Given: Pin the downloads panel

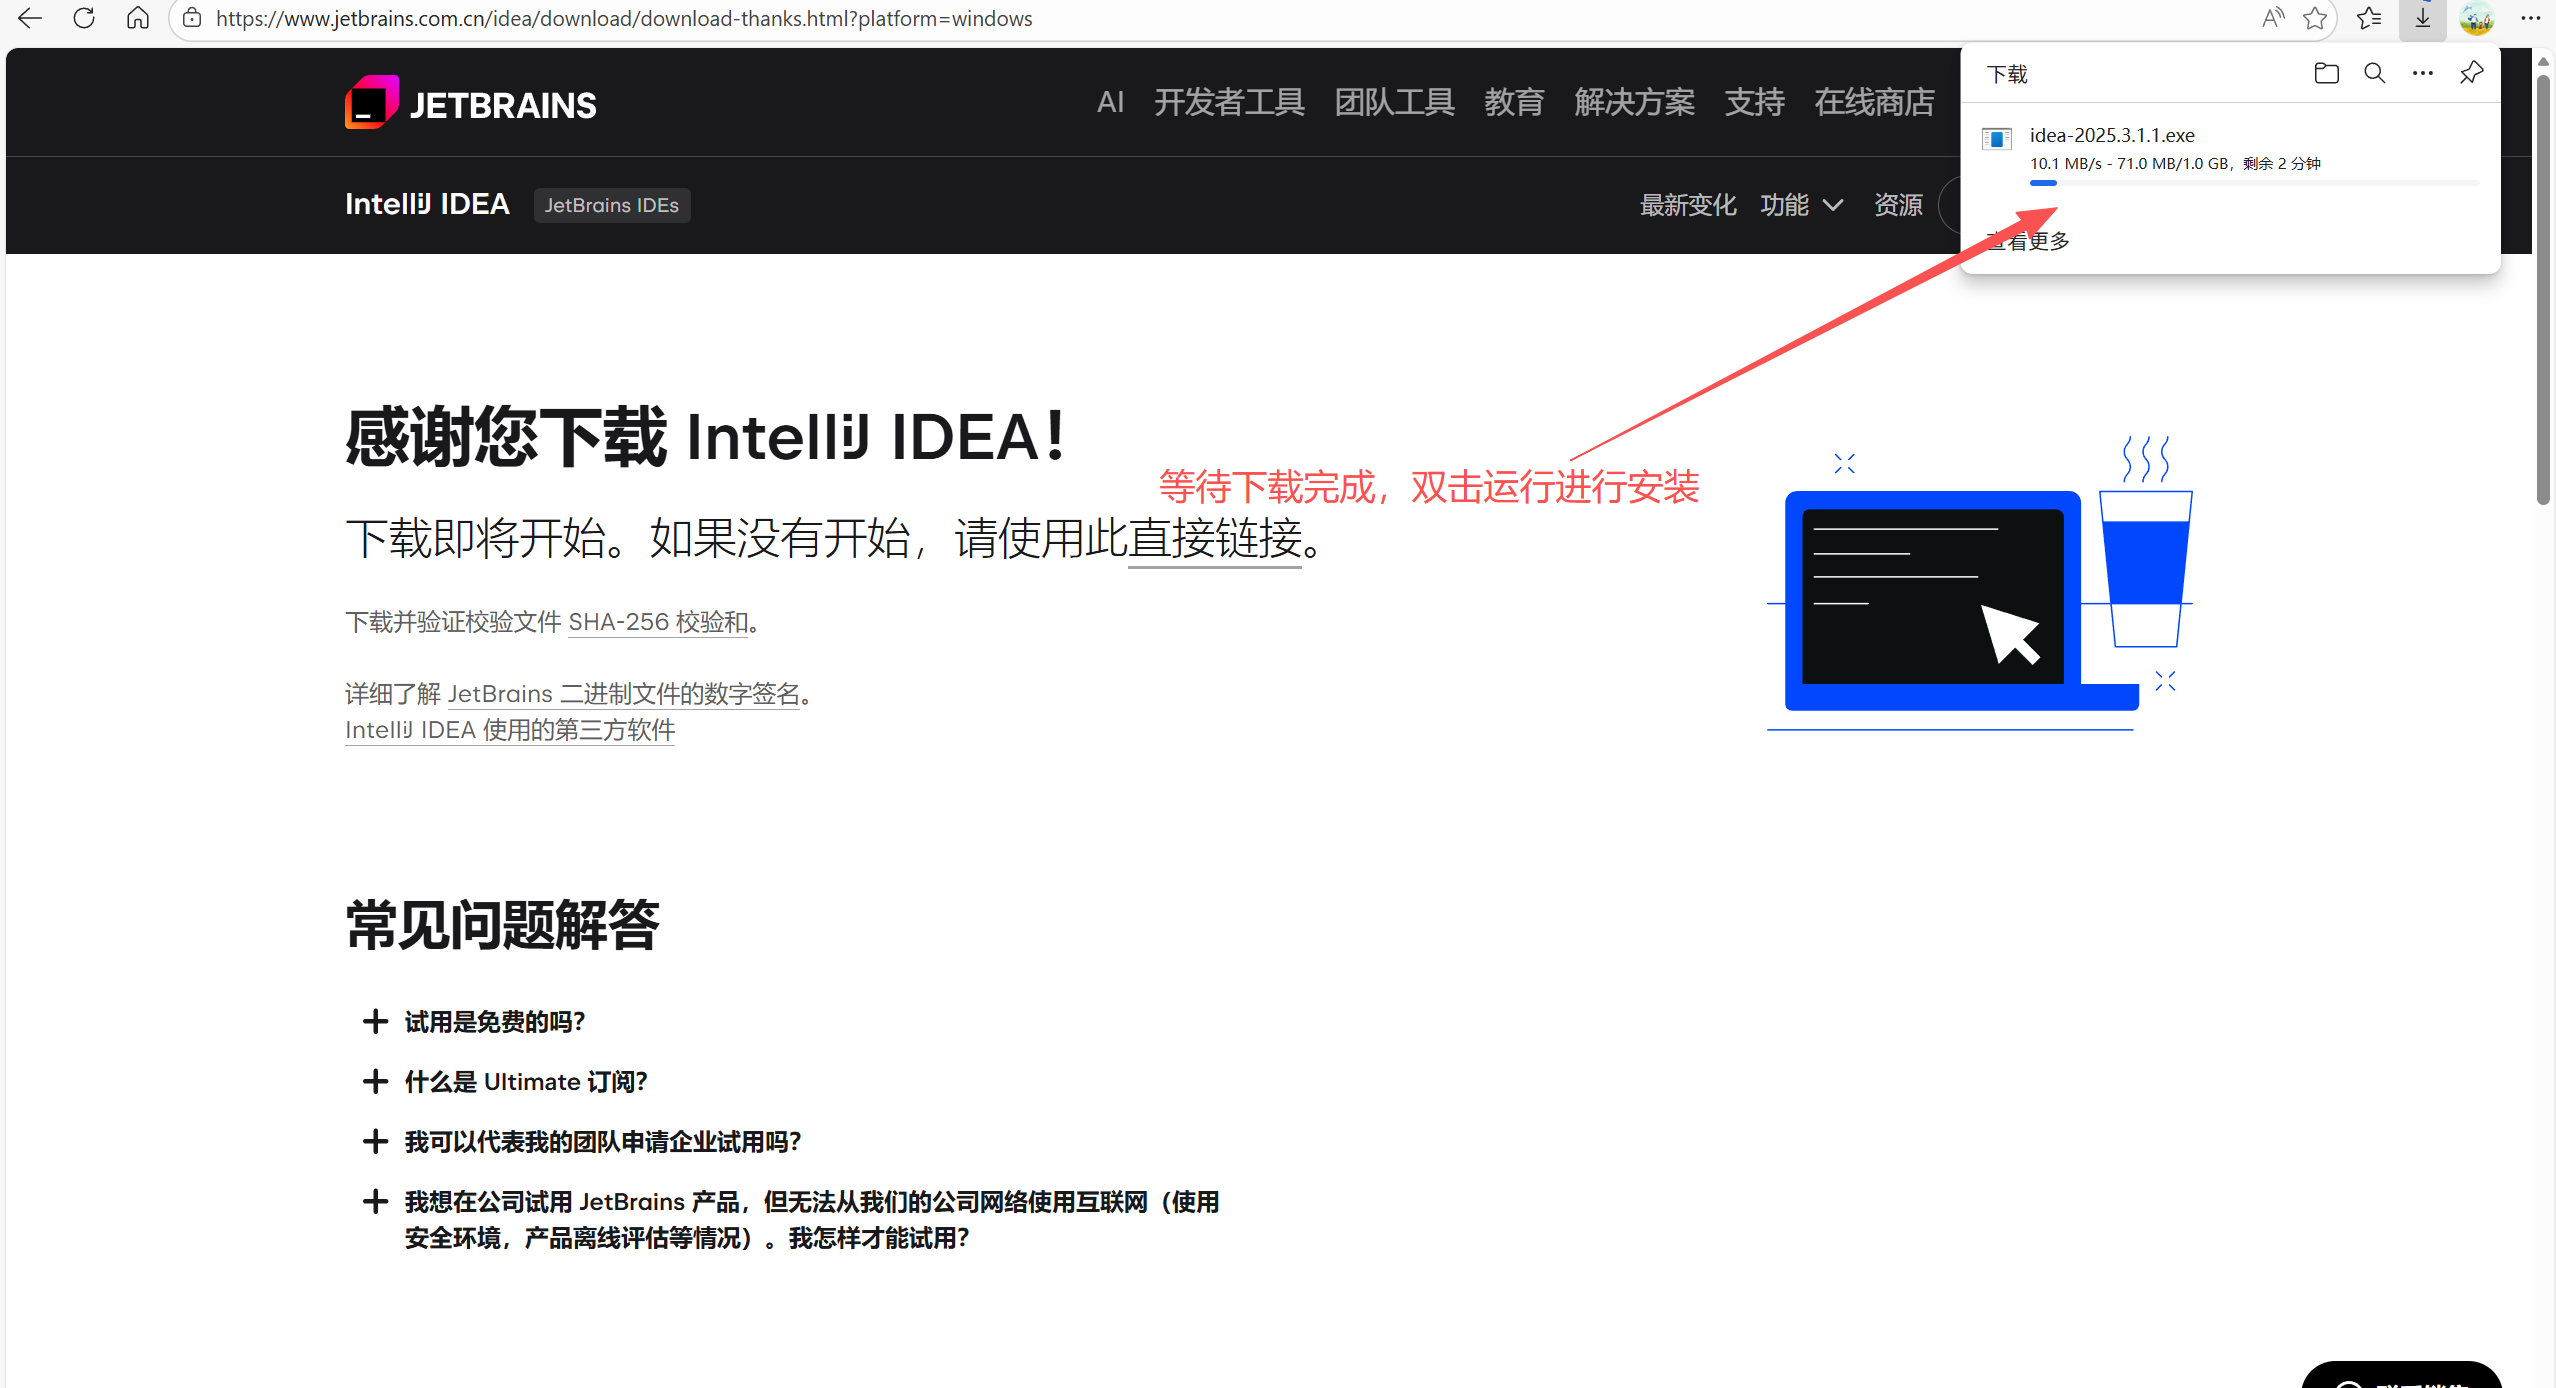Looking at the screenshot, I should coord(2471,73).
